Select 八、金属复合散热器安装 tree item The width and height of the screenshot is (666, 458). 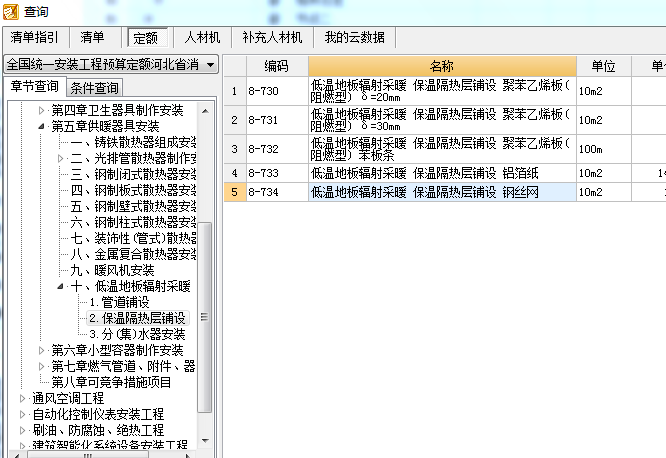pos(133,254)
